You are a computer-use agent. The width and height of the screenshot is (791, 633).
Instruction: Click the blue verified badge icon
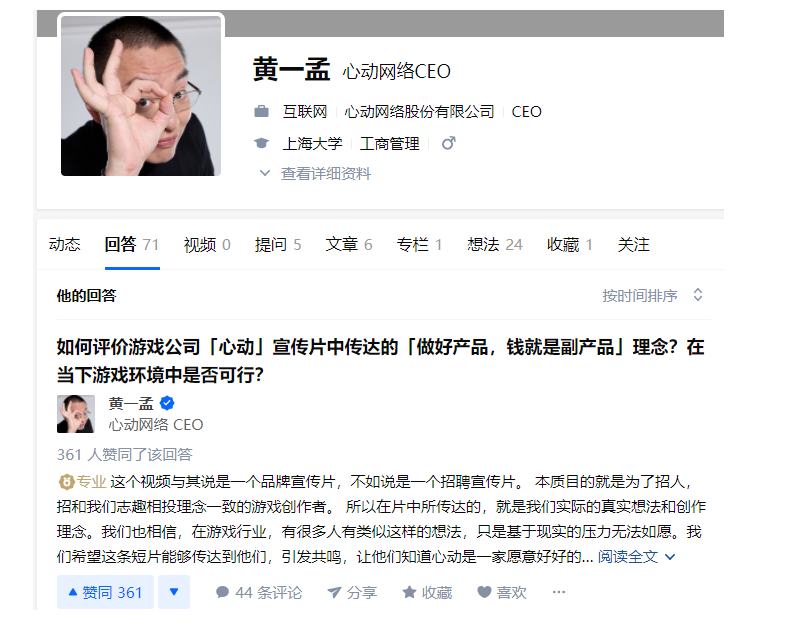(167, 403)
